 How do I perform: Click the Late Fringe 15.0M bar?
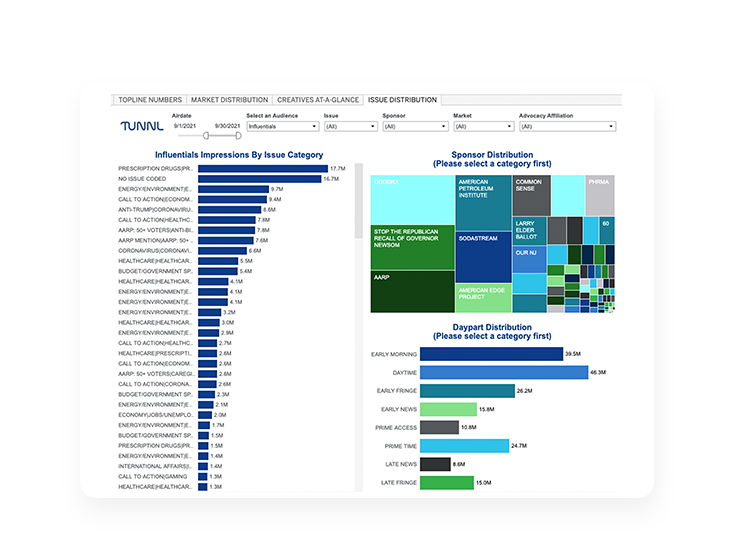[x=447, y=483]
